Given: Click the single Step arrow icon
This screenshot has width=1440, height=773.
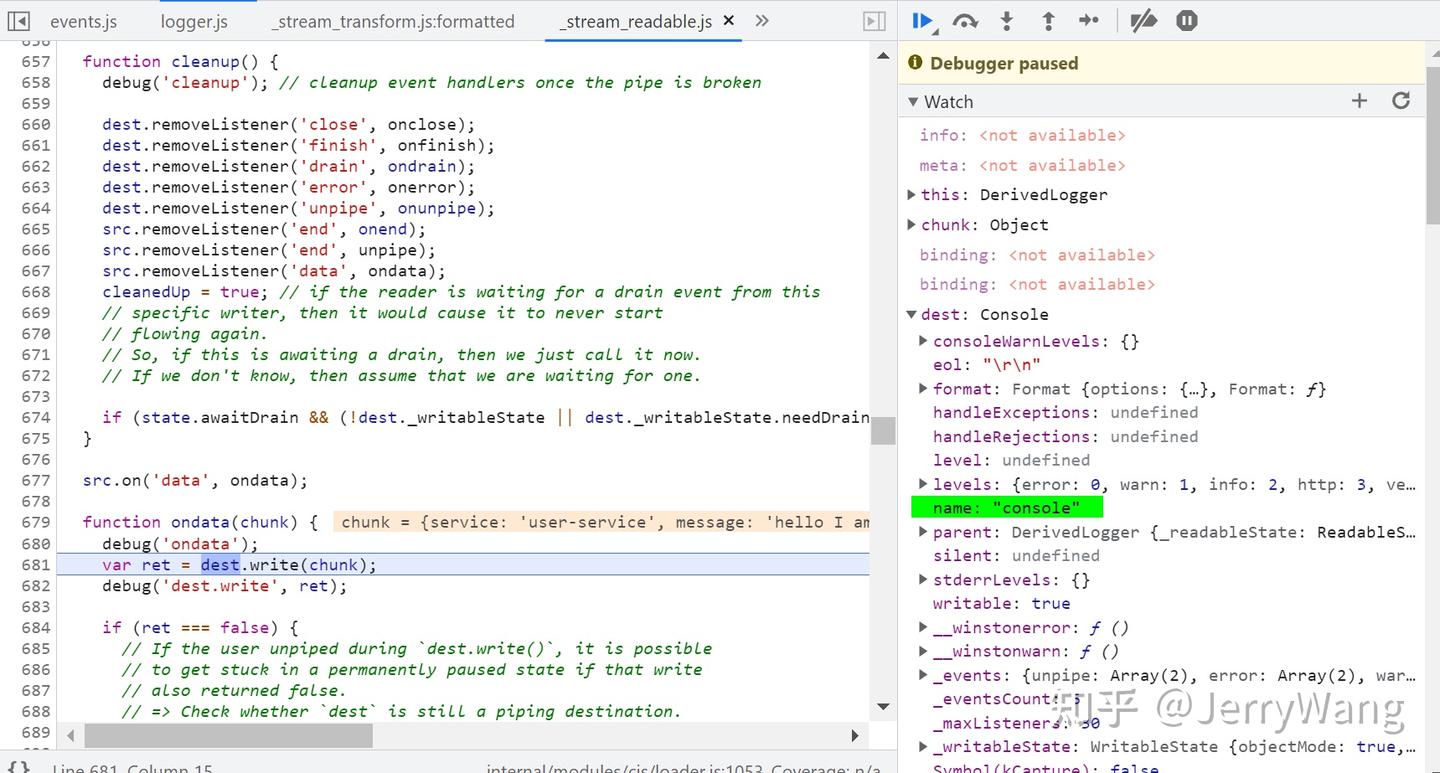Looking at the screenshot, I should click(1089, 21).
